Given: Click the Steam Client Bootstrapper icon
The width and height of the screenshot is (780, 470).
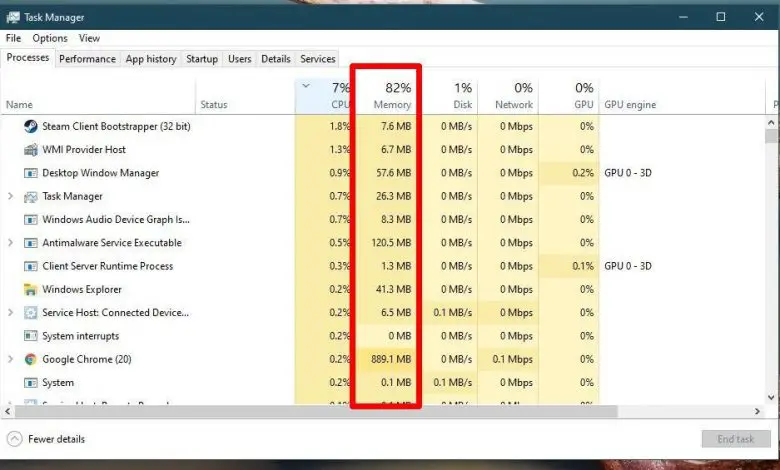Looking at the screenshot, I should [30, 126].
